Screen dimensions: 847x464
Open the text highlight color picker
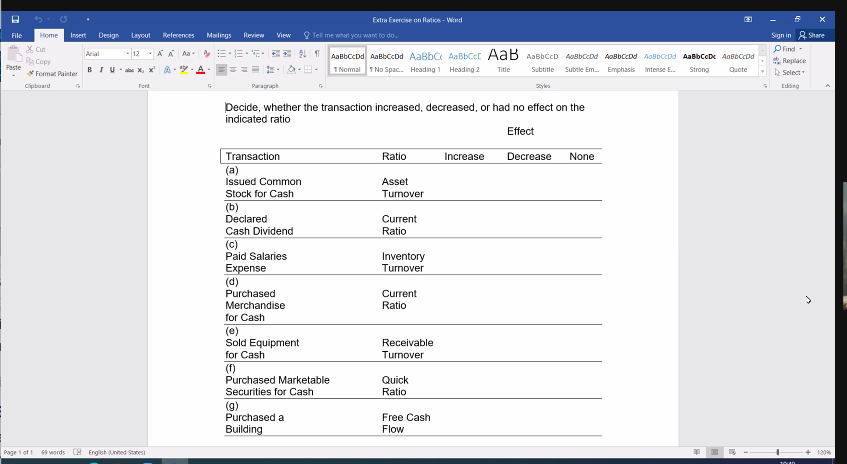tap(192, 70)
